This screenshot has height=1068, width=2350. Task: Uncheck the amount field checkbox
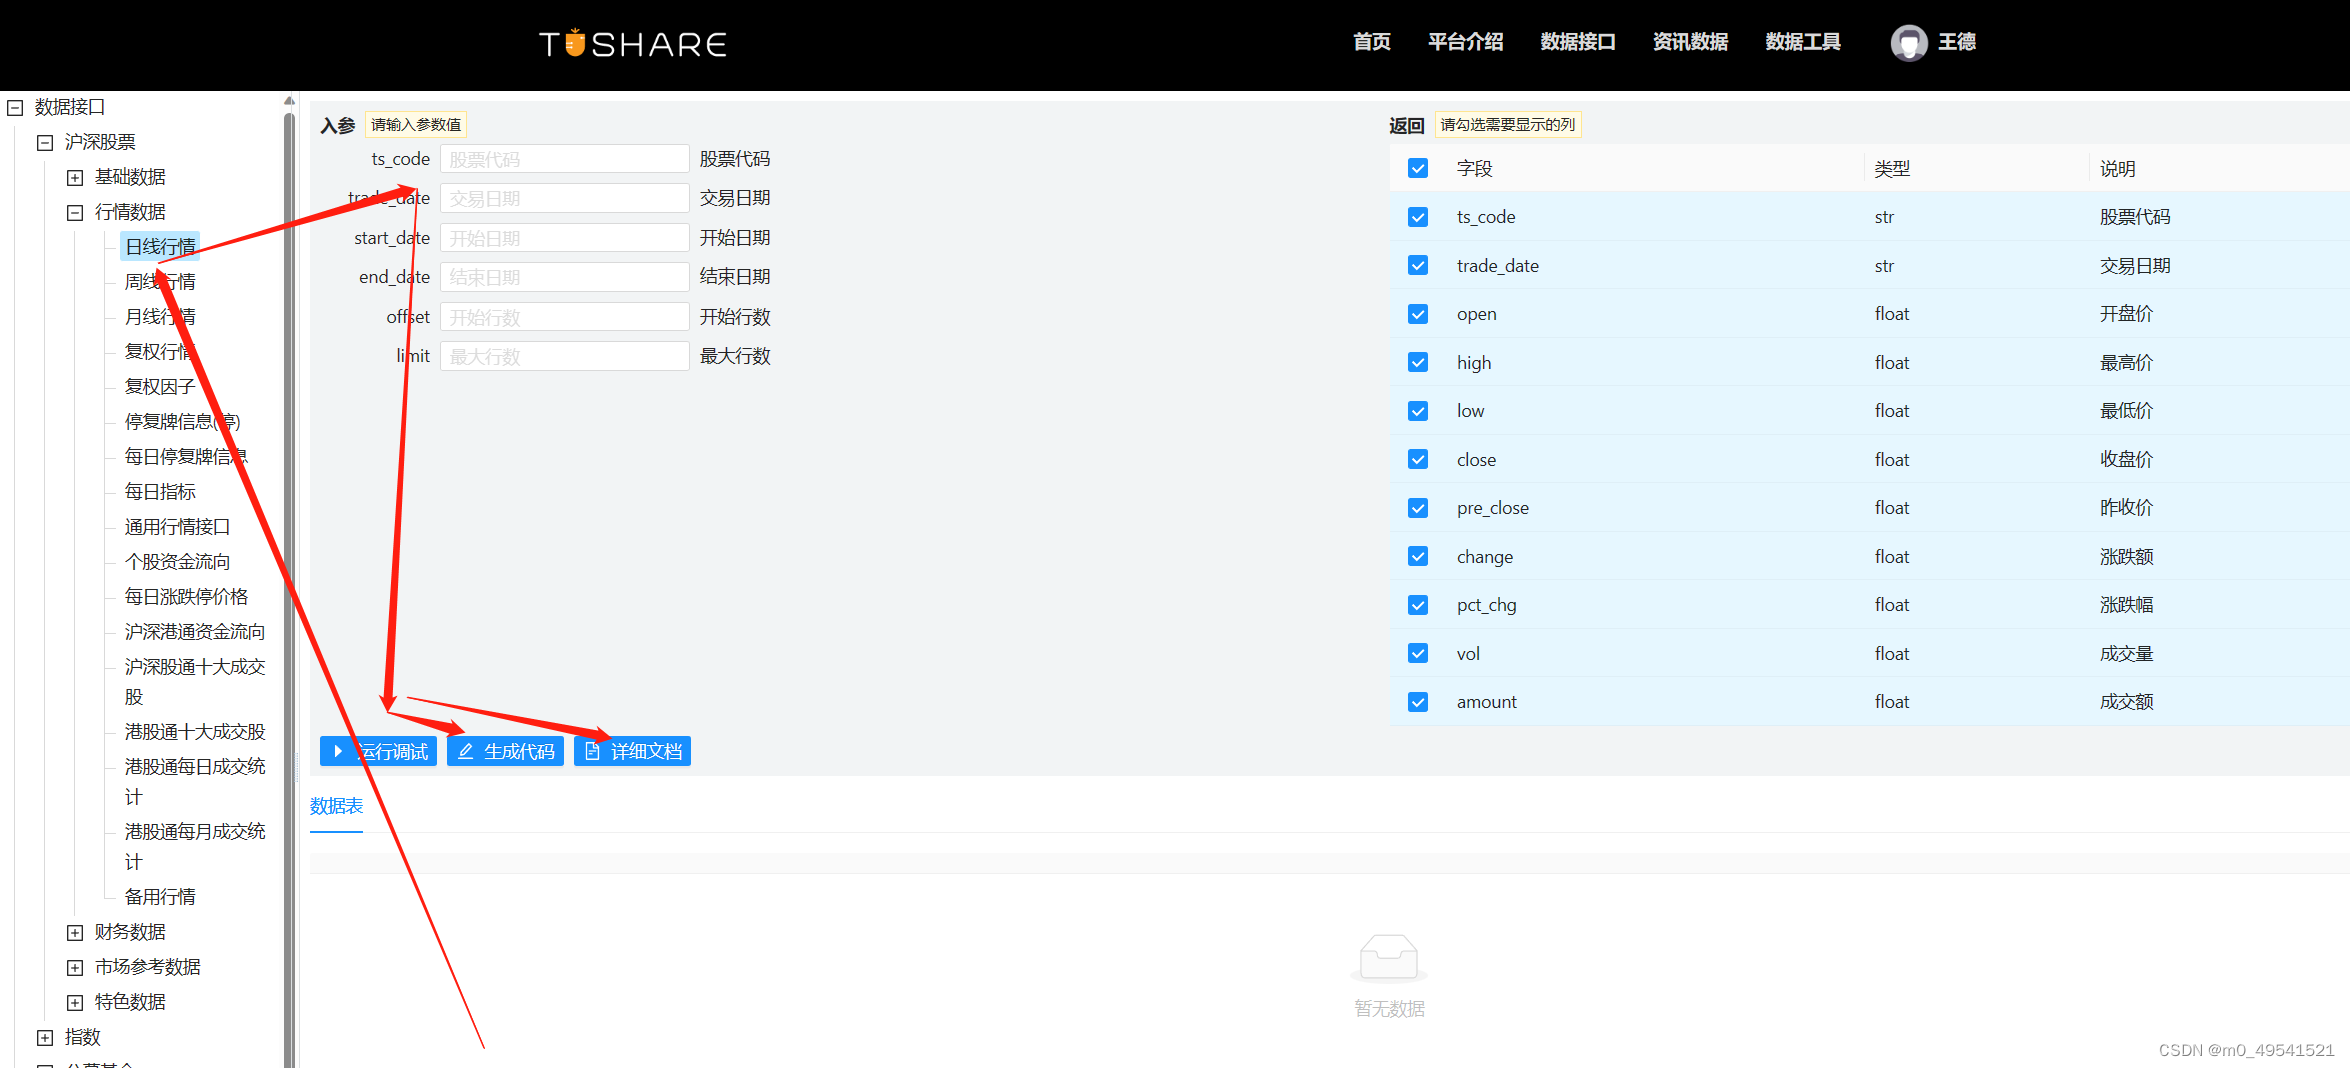tap(1417, 701)
